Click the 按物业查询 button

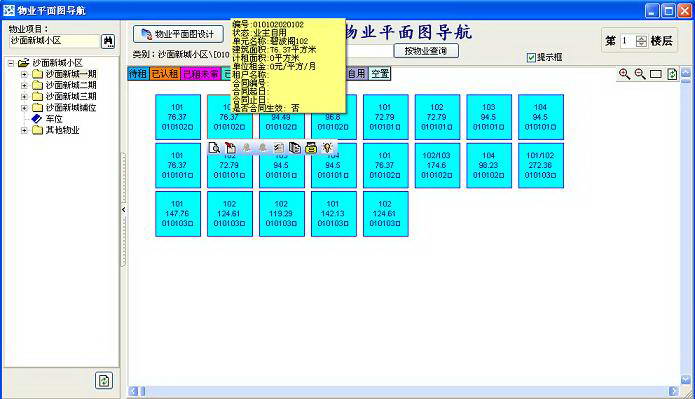point(426,51)
